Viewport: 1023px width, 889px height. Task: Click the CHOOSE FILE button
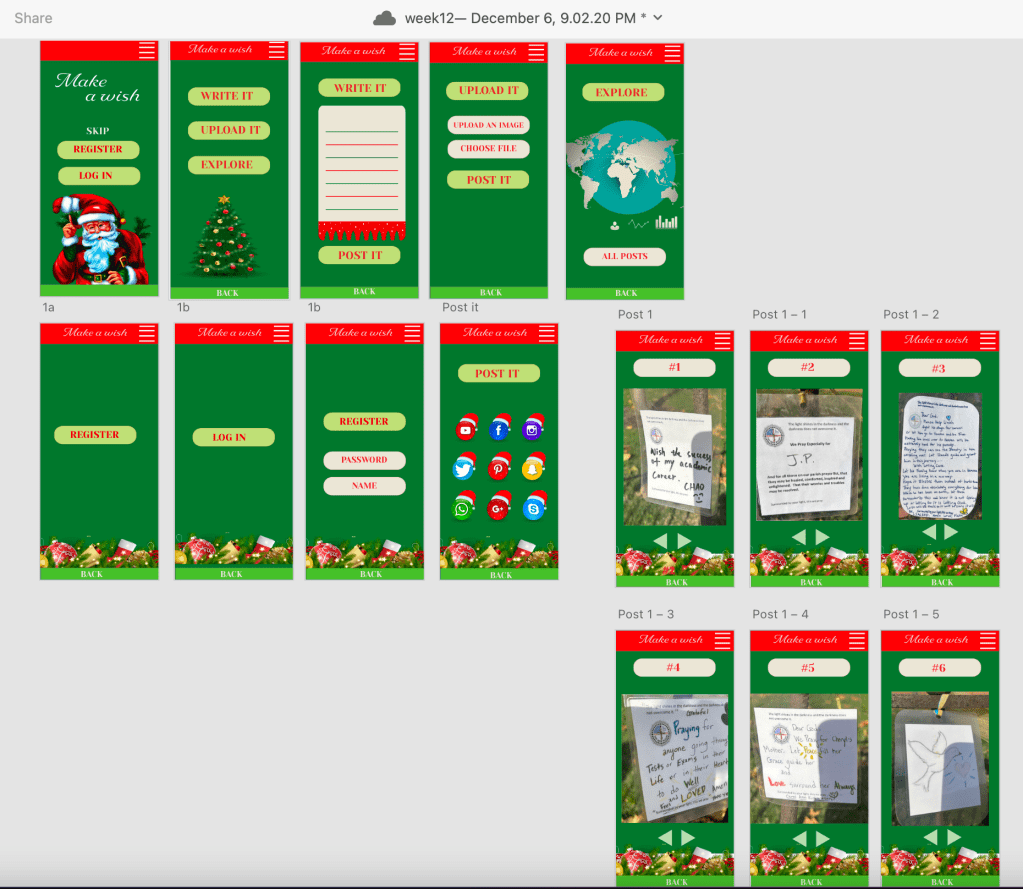click(x=488, y=149)
